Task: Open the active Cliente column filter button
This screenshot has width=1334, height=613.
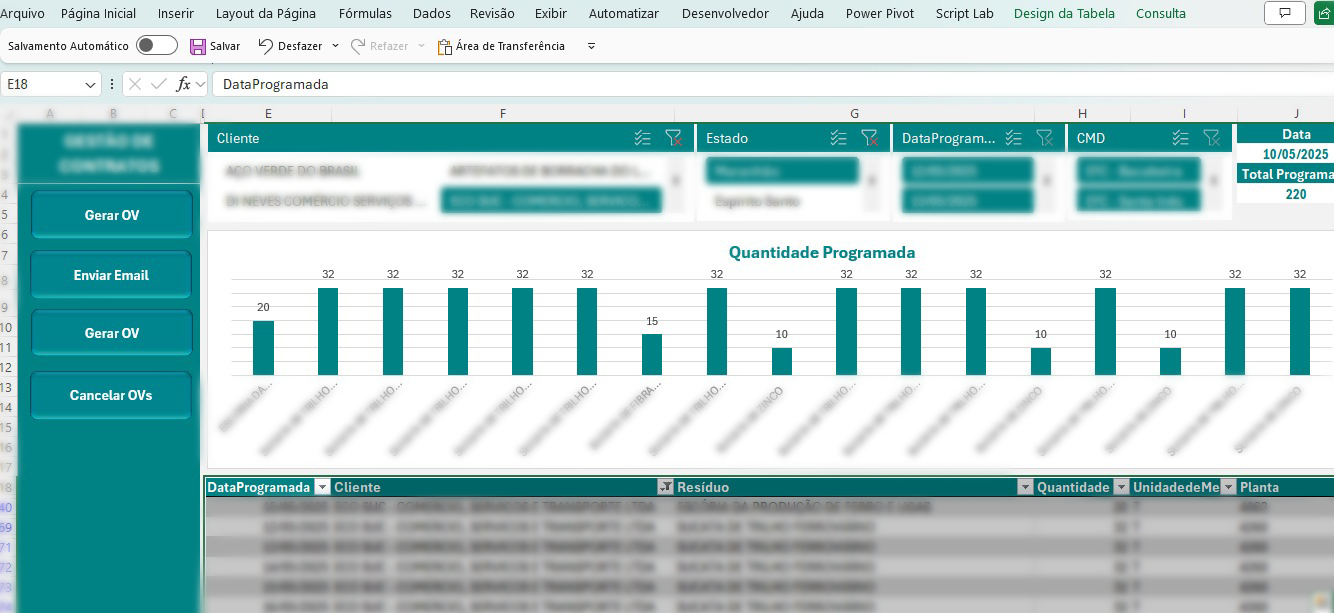Action: point(665,487)
